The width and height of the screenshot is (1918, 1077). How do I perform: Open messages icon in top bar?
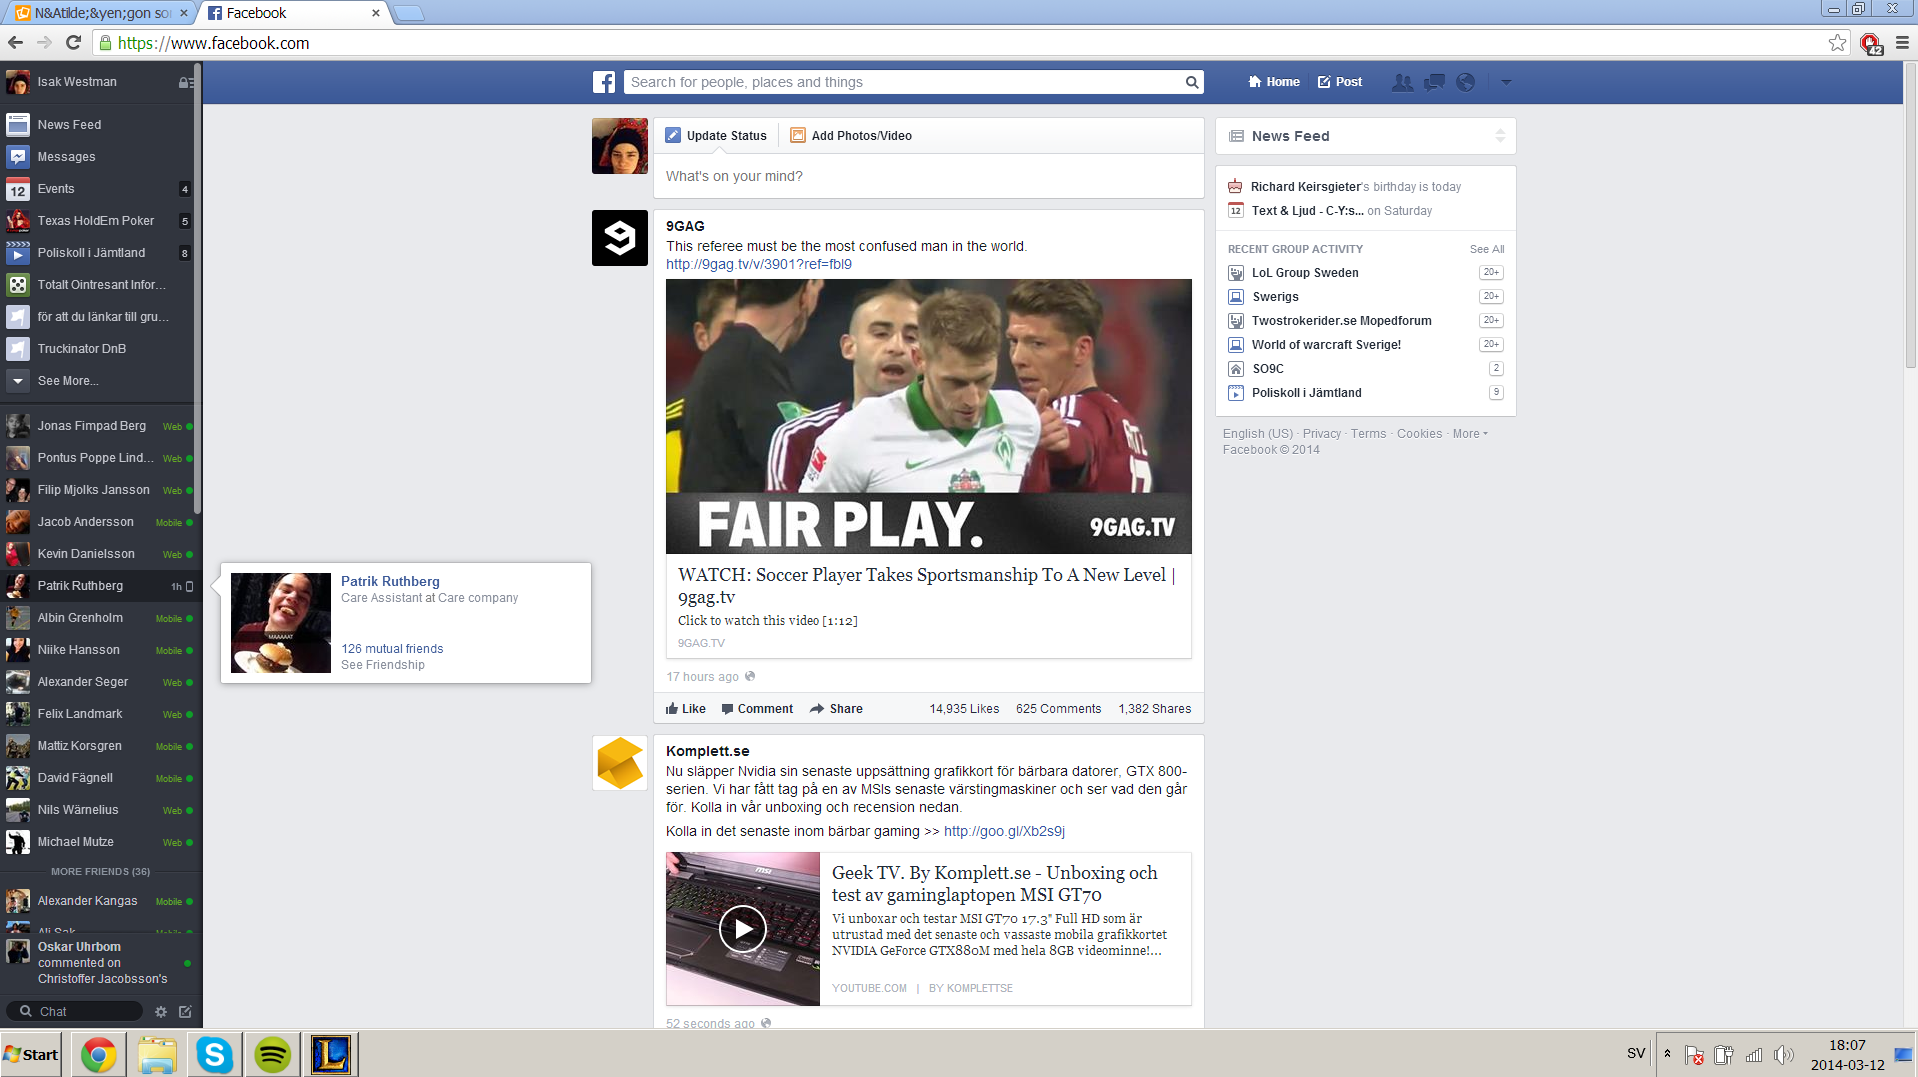coord(1434,82)
